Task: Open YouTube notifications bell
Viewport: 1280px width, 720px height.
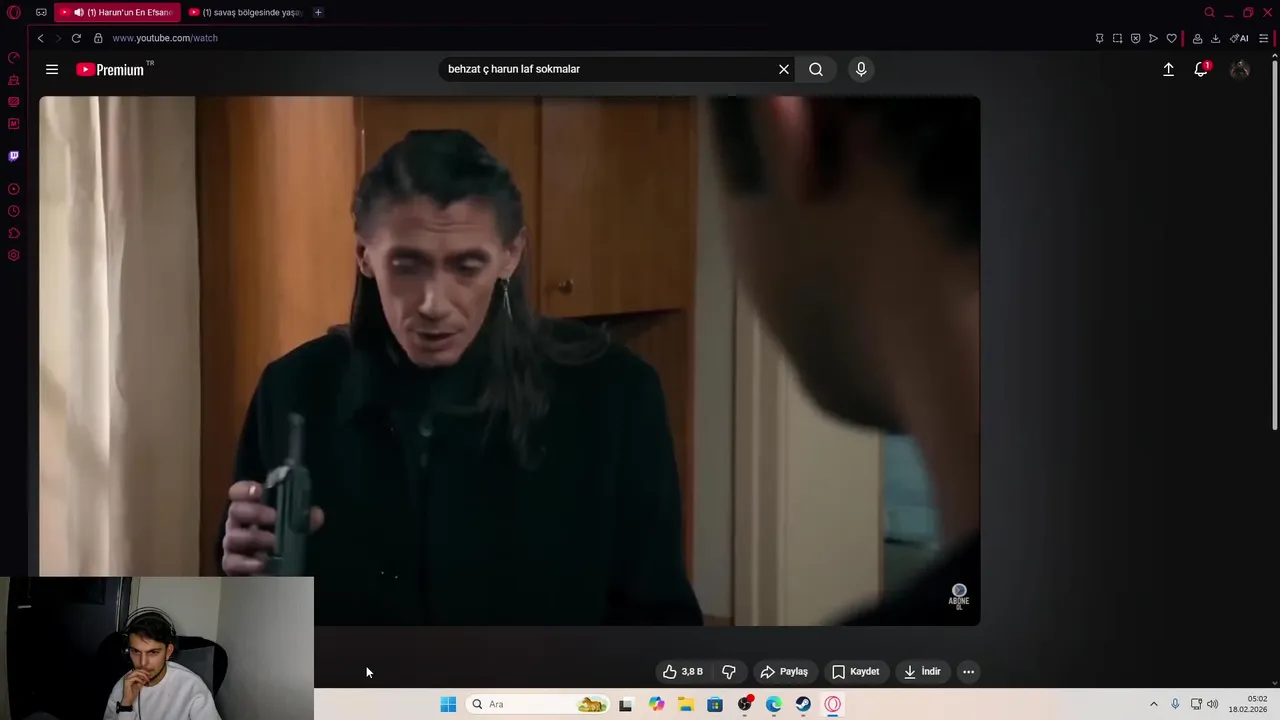Action: (1201, 69)
